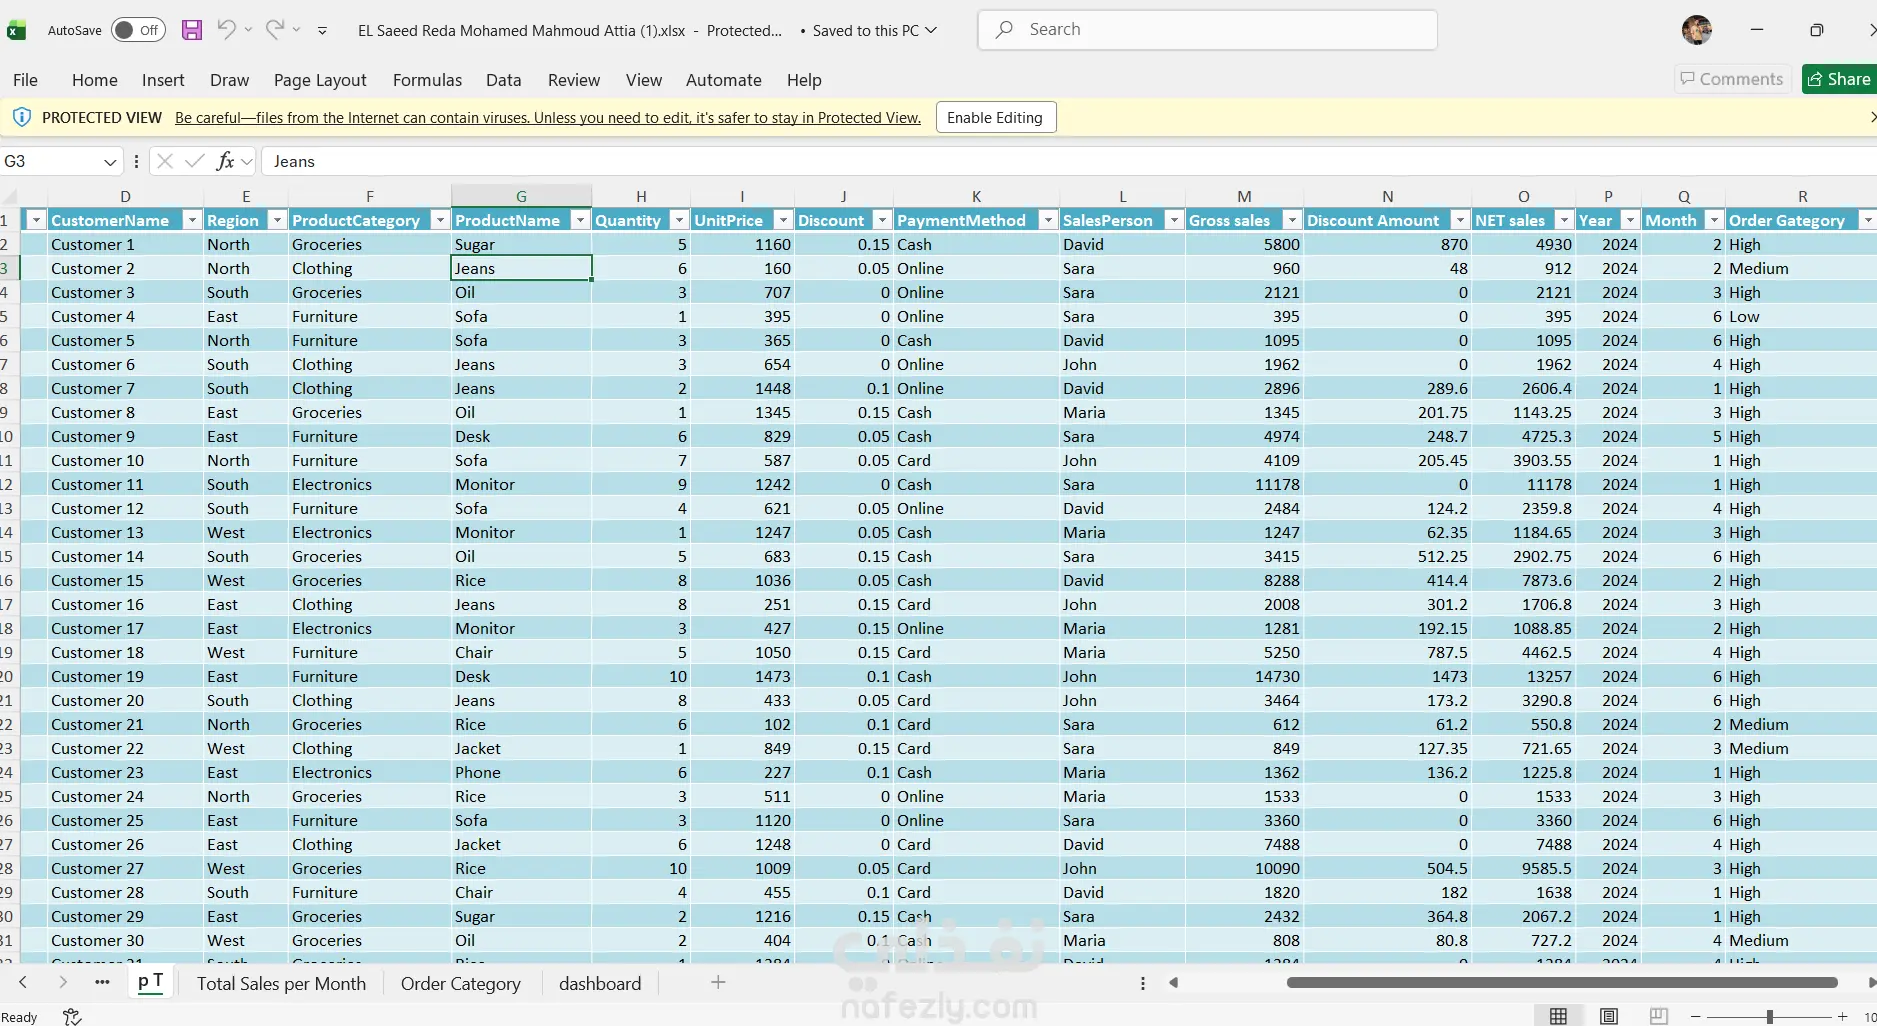Click the zoom slider handle

point(1769,1017)
